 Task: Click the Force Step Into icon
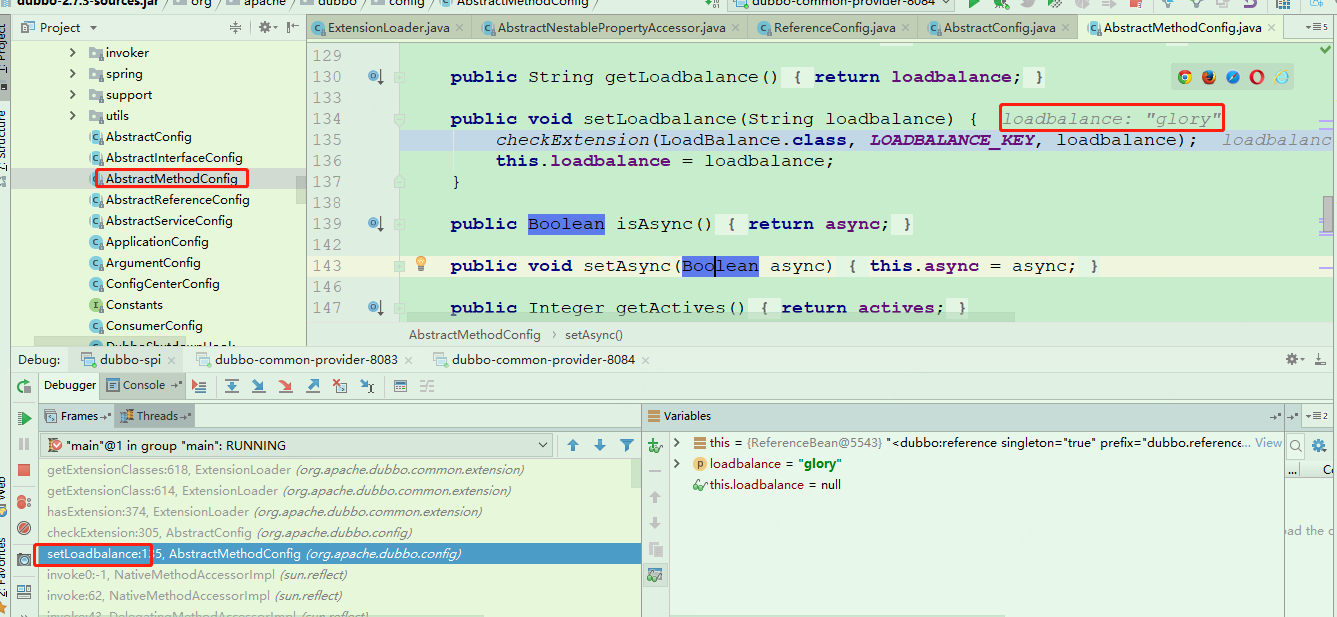(285, 386)
